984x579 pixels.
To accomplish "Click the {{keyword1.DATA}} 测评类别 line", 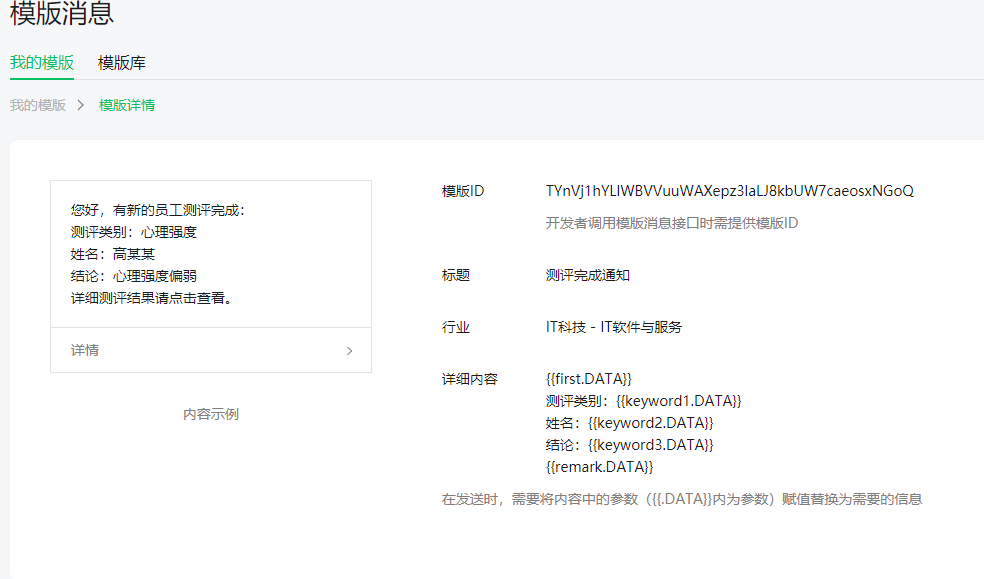I will [x=643, y=401].
